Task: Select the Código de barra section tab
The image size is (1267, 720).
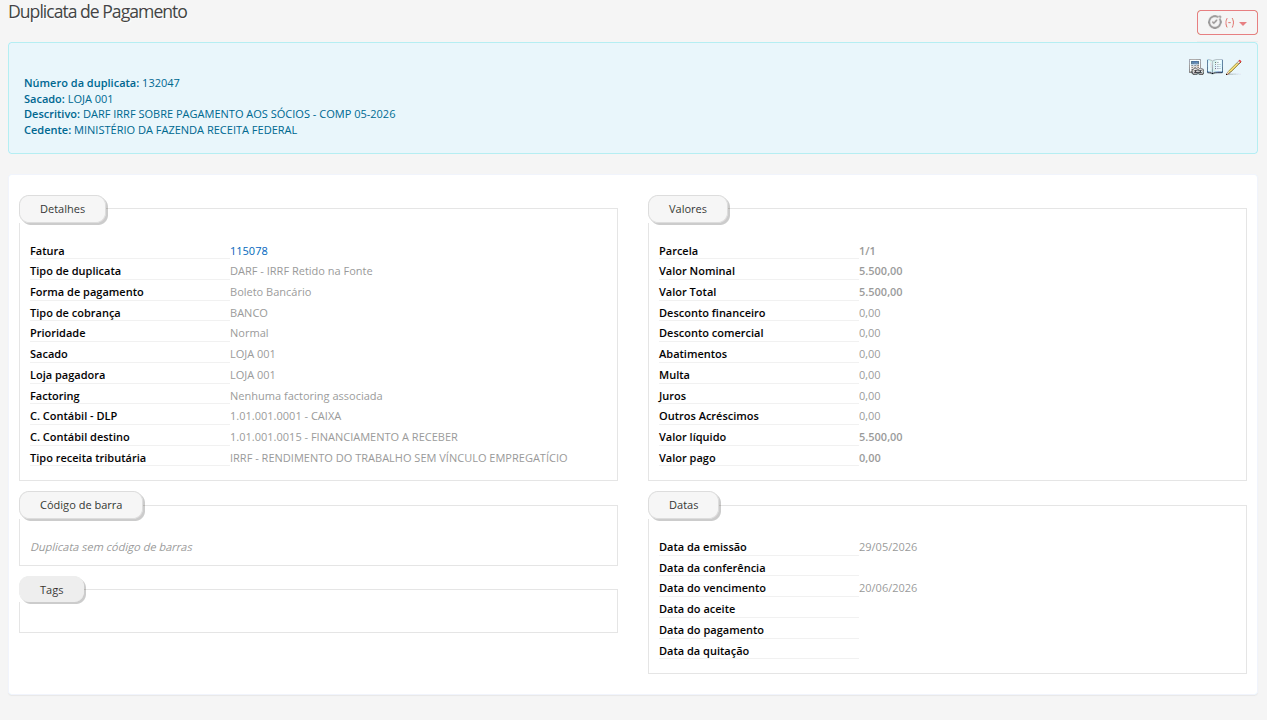Action: point(81,506)
